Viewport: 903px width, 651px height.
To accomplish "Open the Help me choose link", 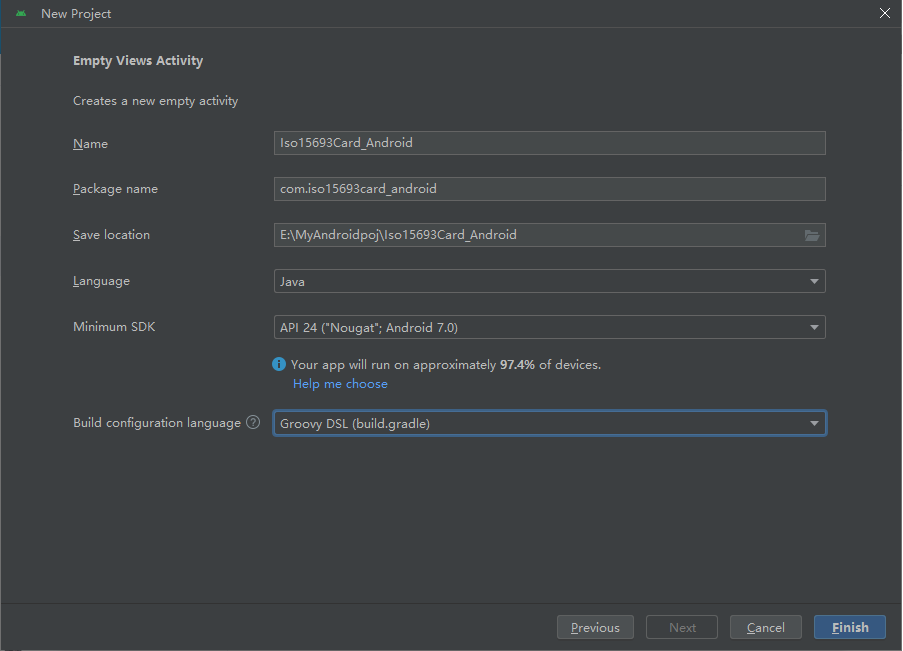I will [340, 384].
